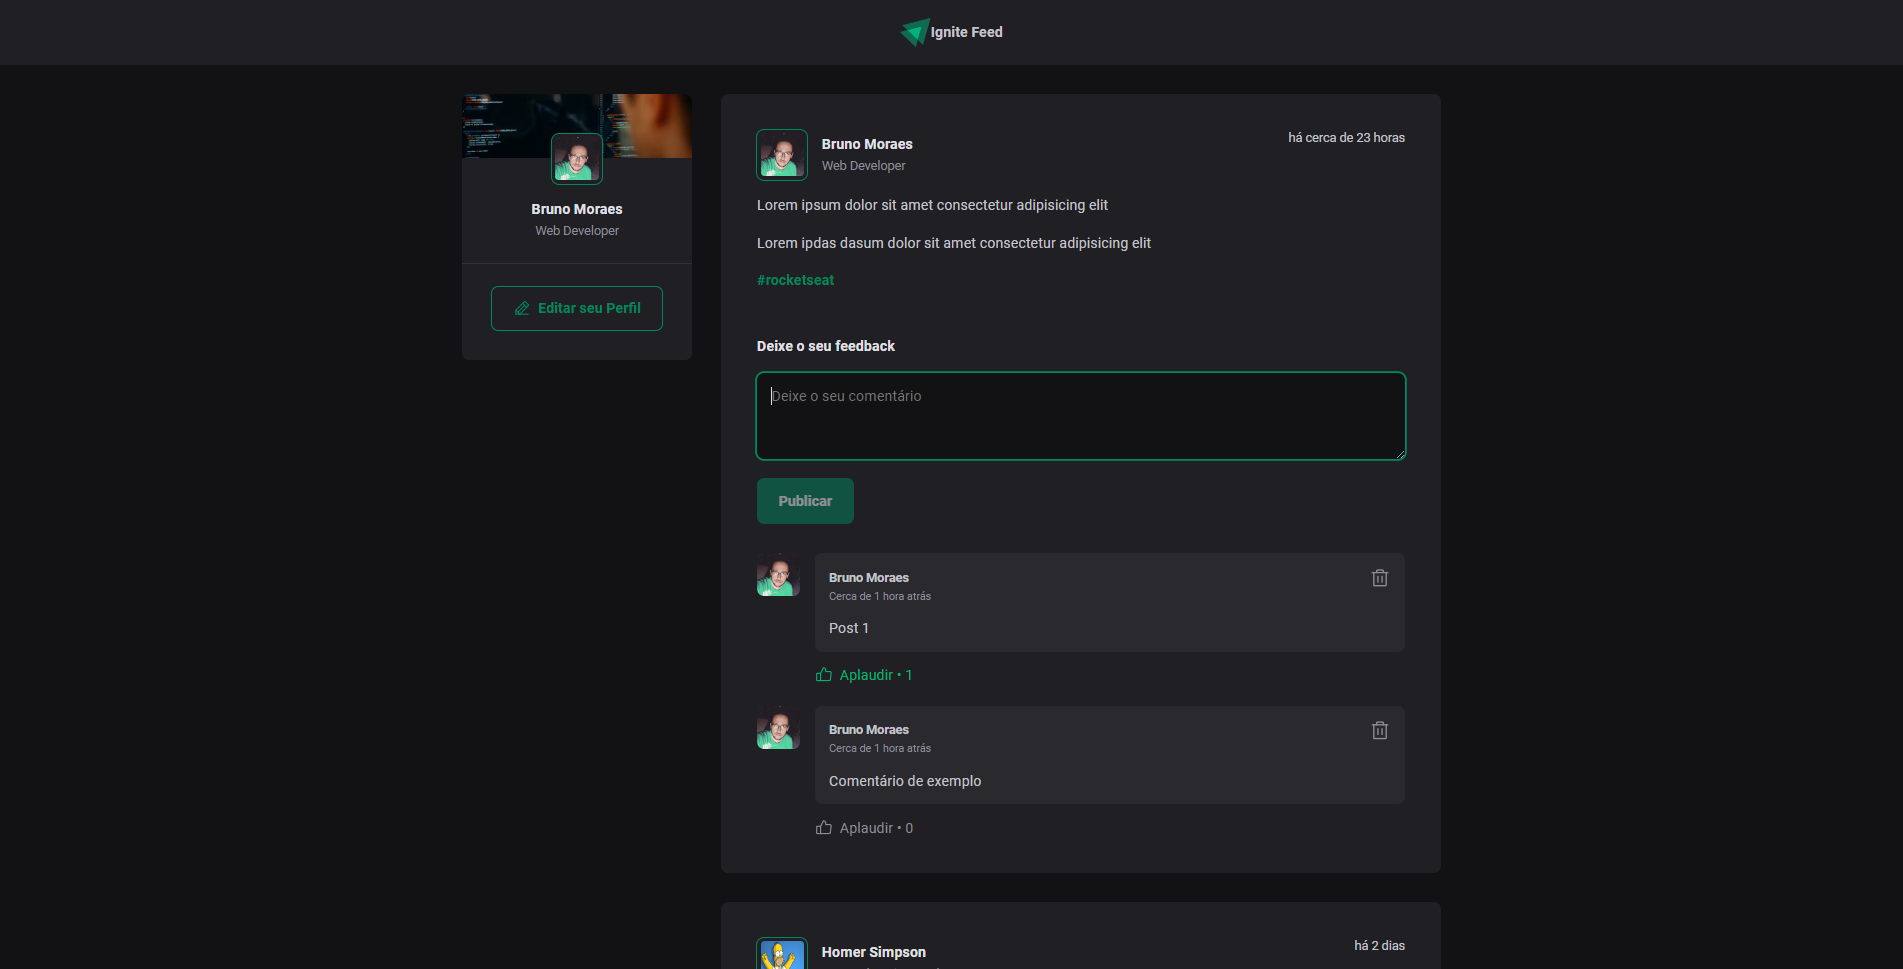Click the comment textarea resize handle
The height and width of the screenshot is (969, 1903).
point(1400,453)
